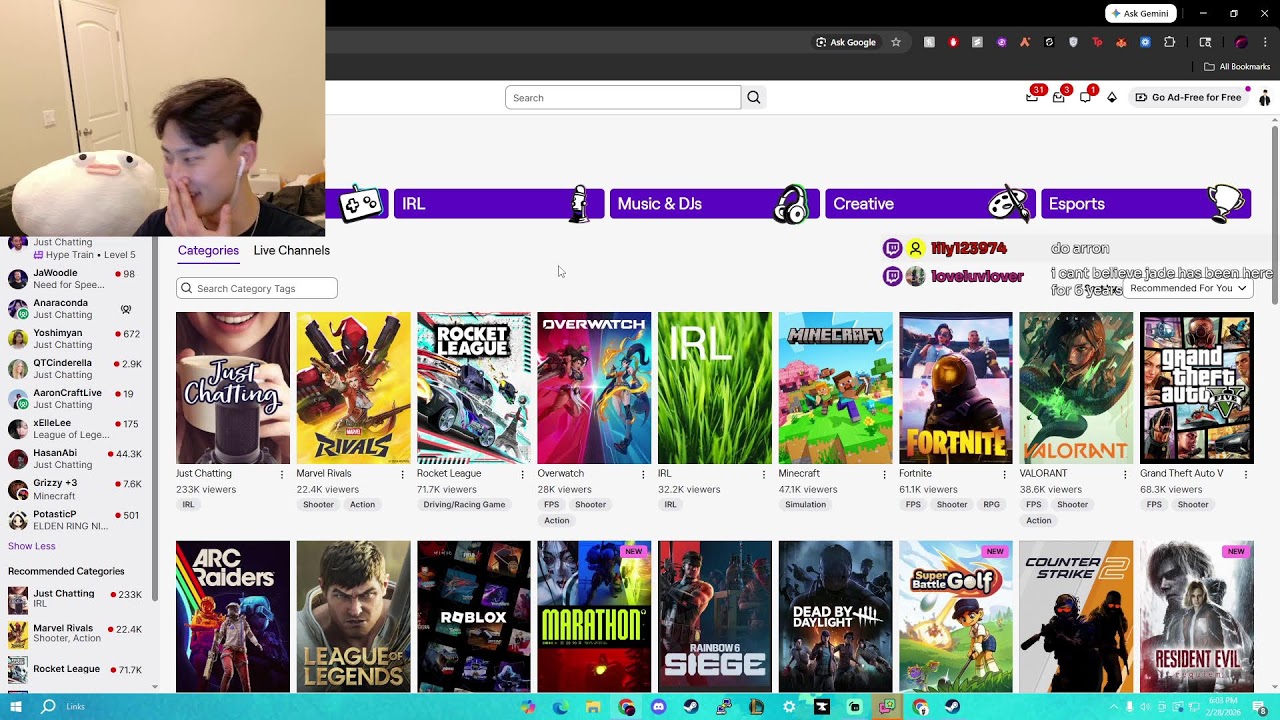Open the Music & DJs category banner

click(715, 204)
